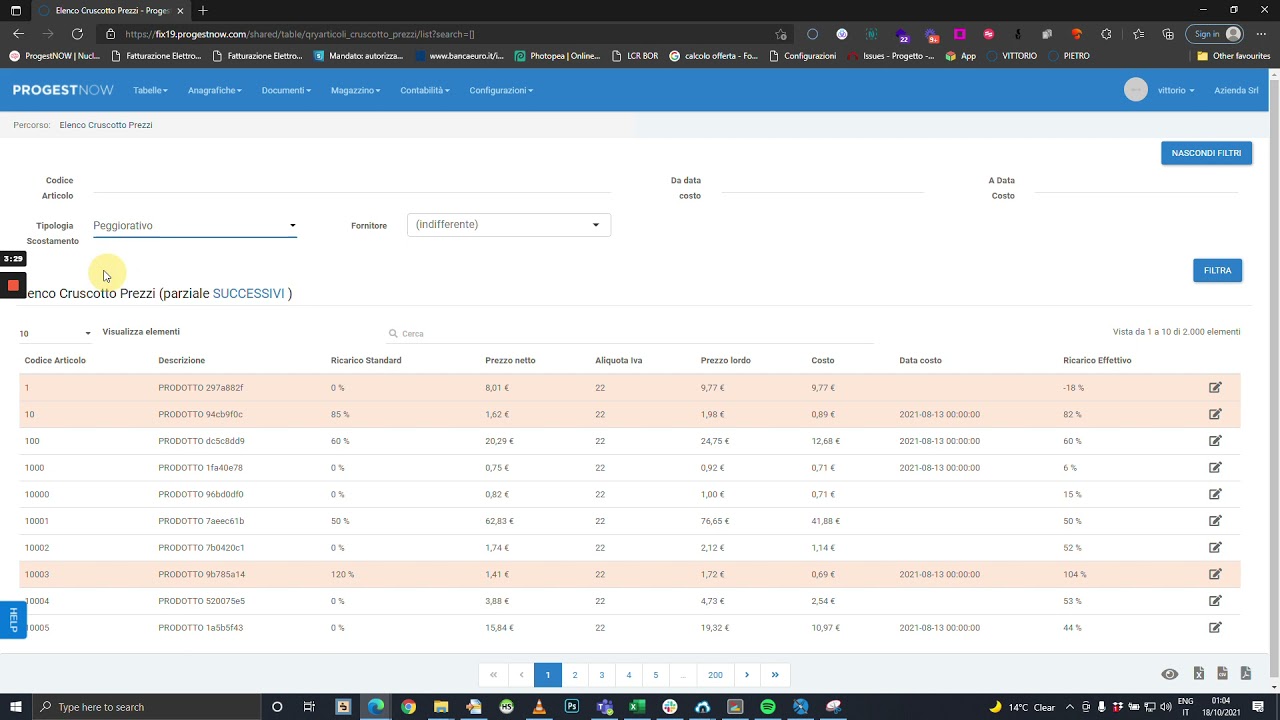Edit row for PRODOTTO 7aeec61b

1215,521
